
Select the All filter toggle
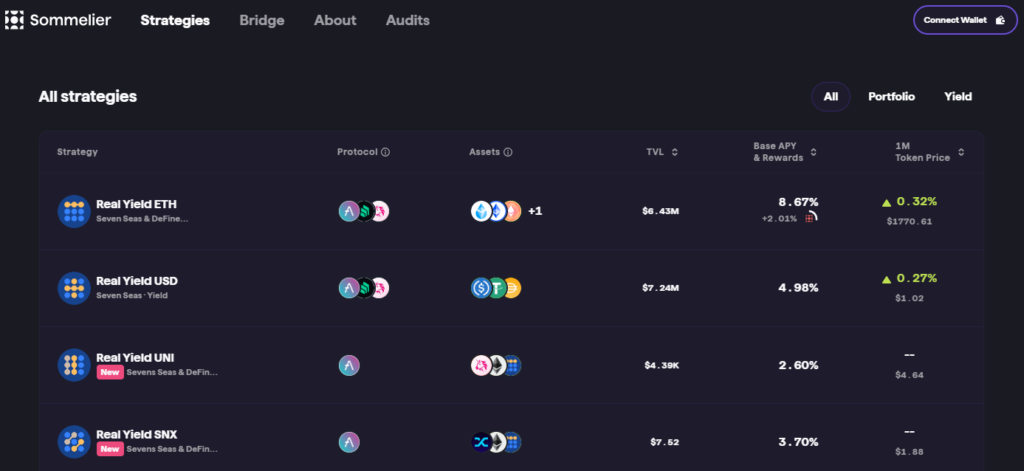[830, 97]
